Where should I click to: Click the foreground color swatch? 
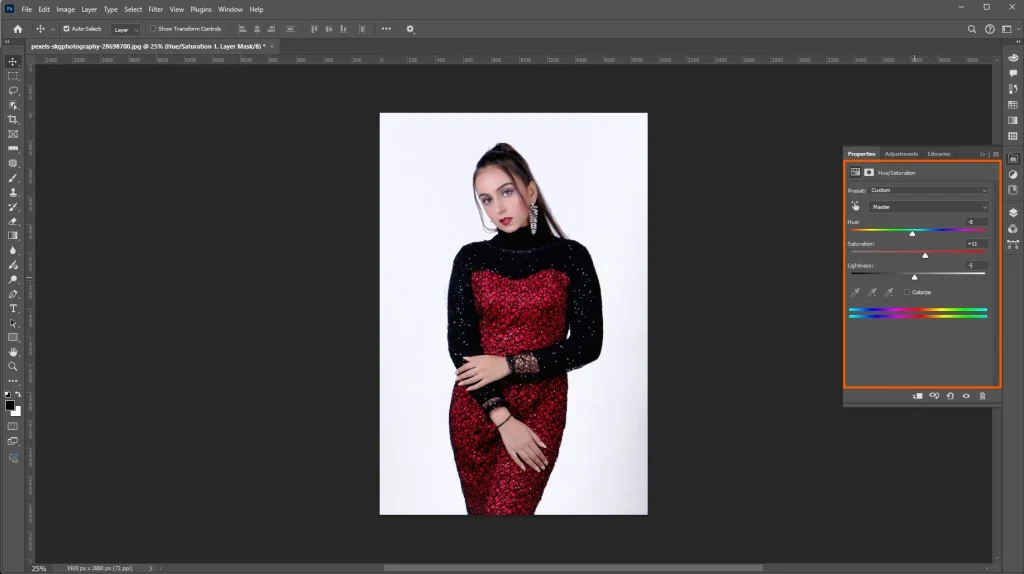(x=10, y=406)
